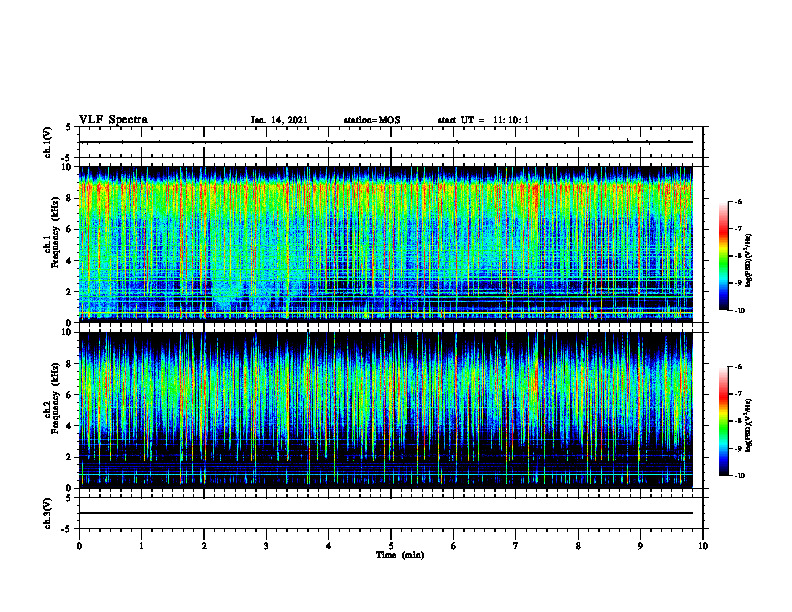This screenshot has height=612, width=792.
Task: Click the "-6" label on ch.1 color bar
Action: point(738,201)
